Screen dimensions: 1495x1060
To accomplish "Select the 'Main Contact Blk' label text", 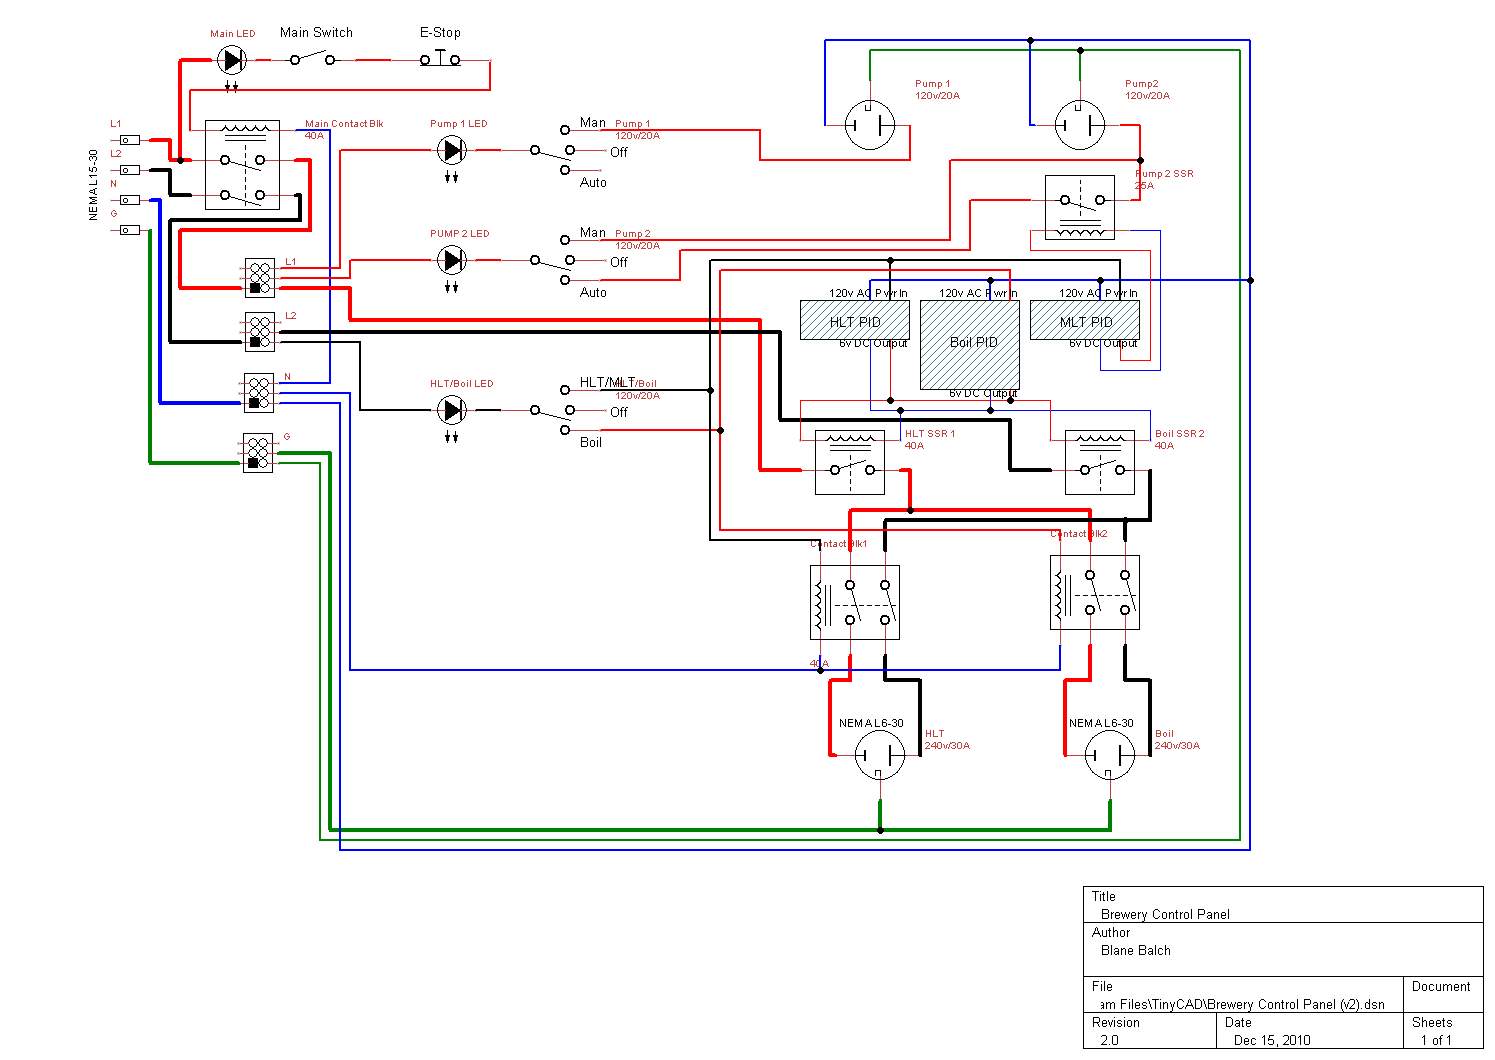I will (344, 124).
